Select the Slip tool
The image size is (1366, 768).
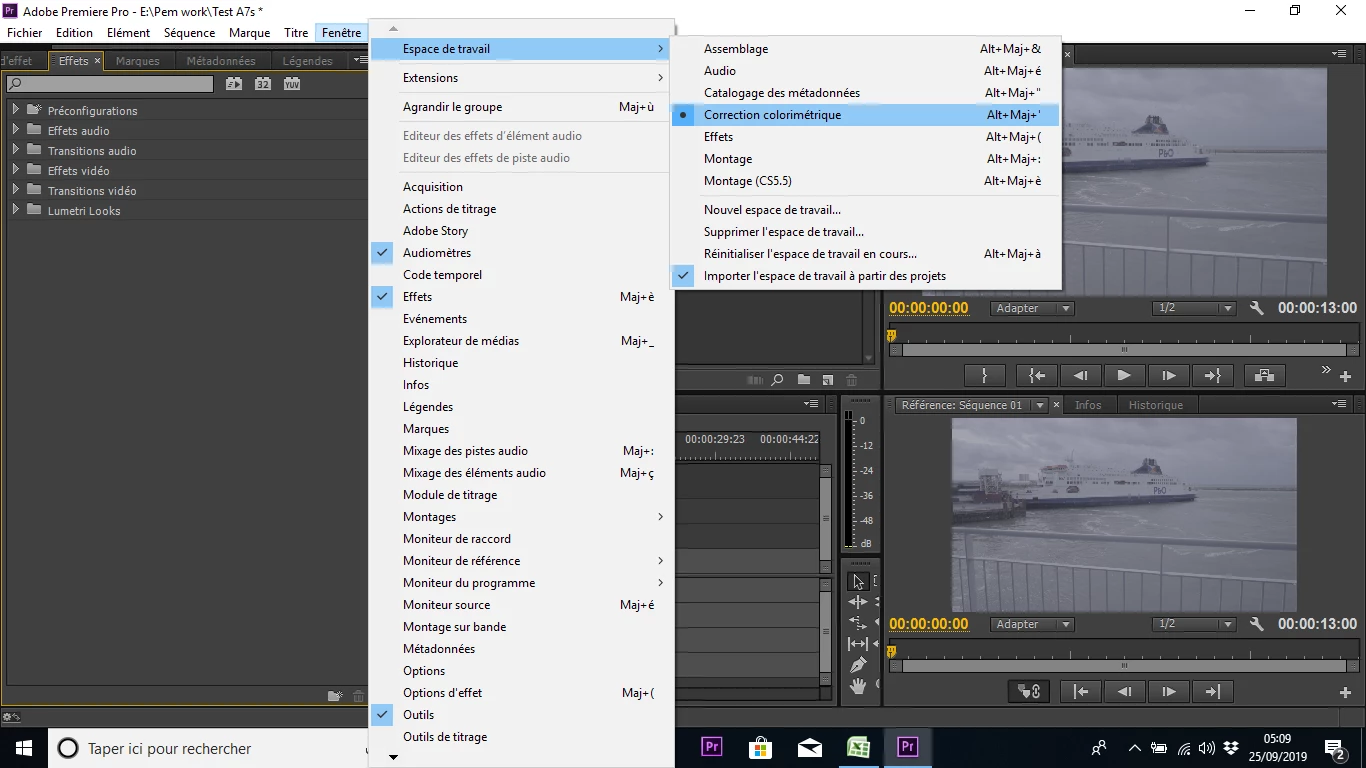pos(858,644)
